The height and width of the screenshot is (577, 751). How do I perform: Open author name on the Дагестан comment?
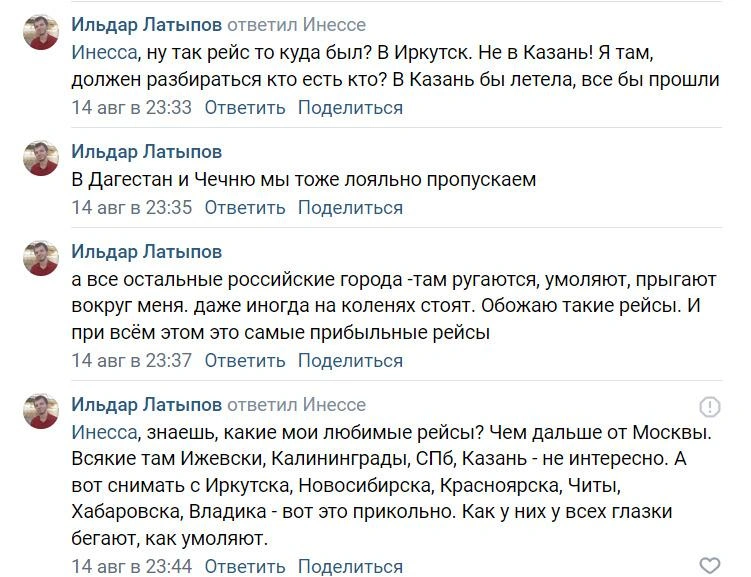147,152
